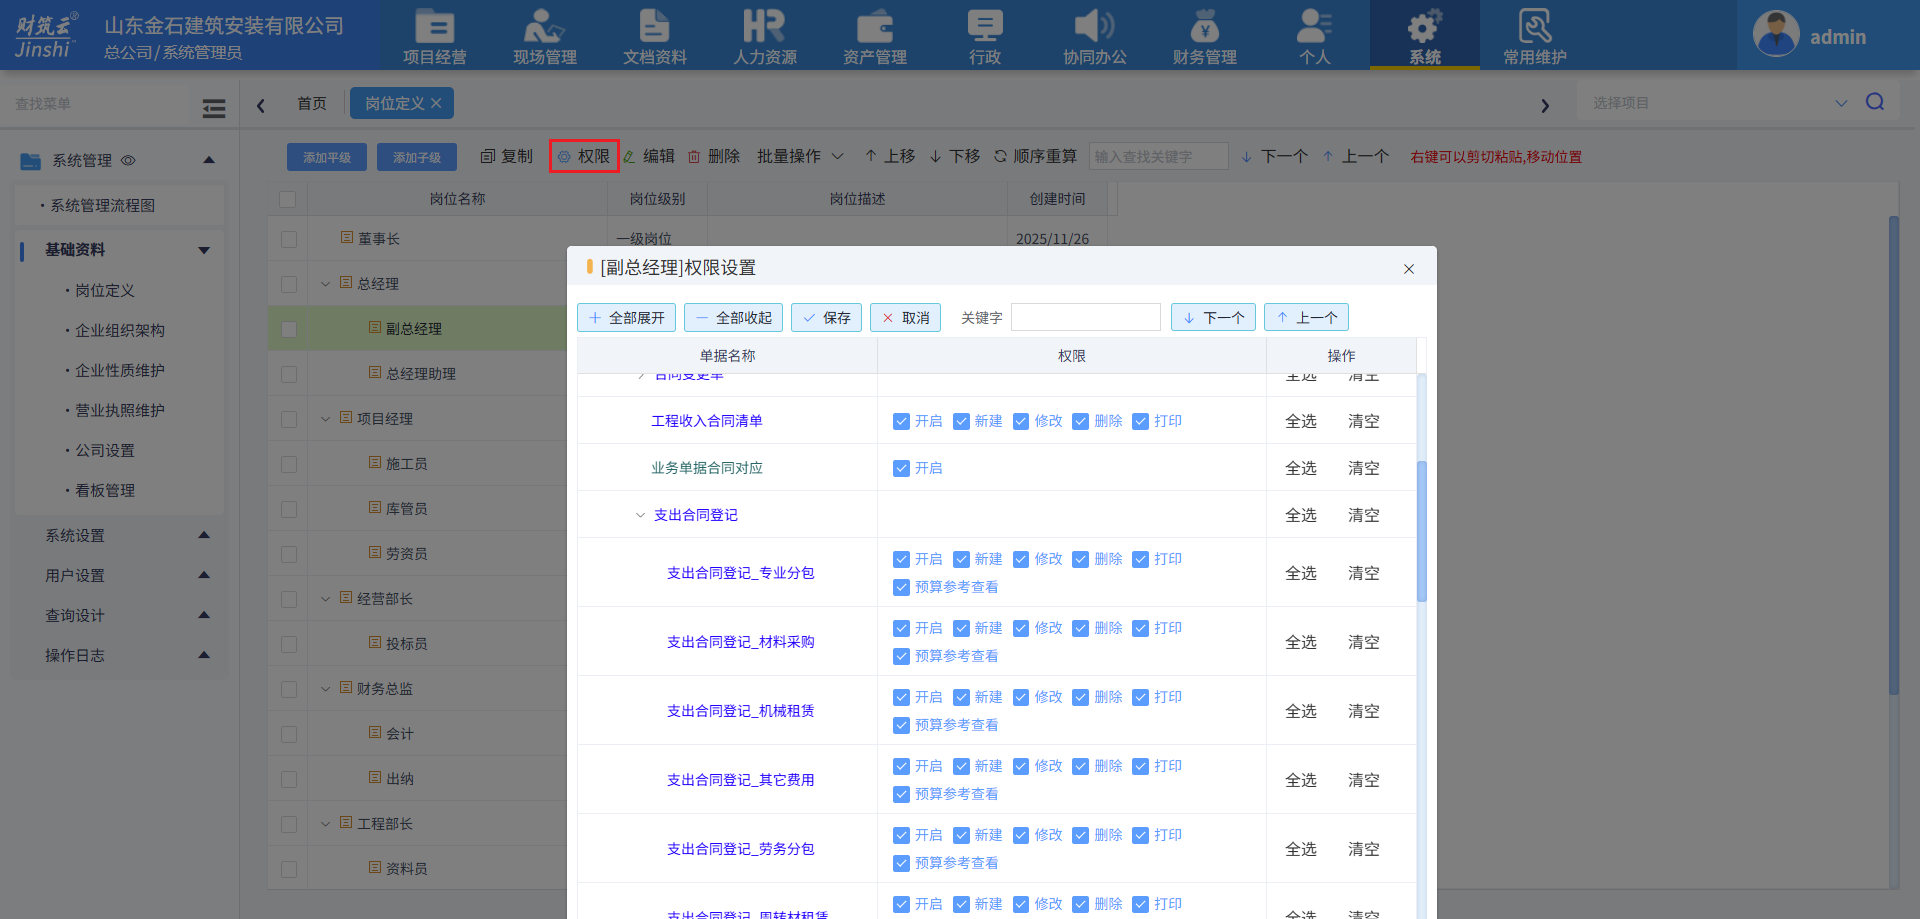
Task: Uncheck 删除 for 支出合同登记_材料采购
Action: coord(1080,628)
